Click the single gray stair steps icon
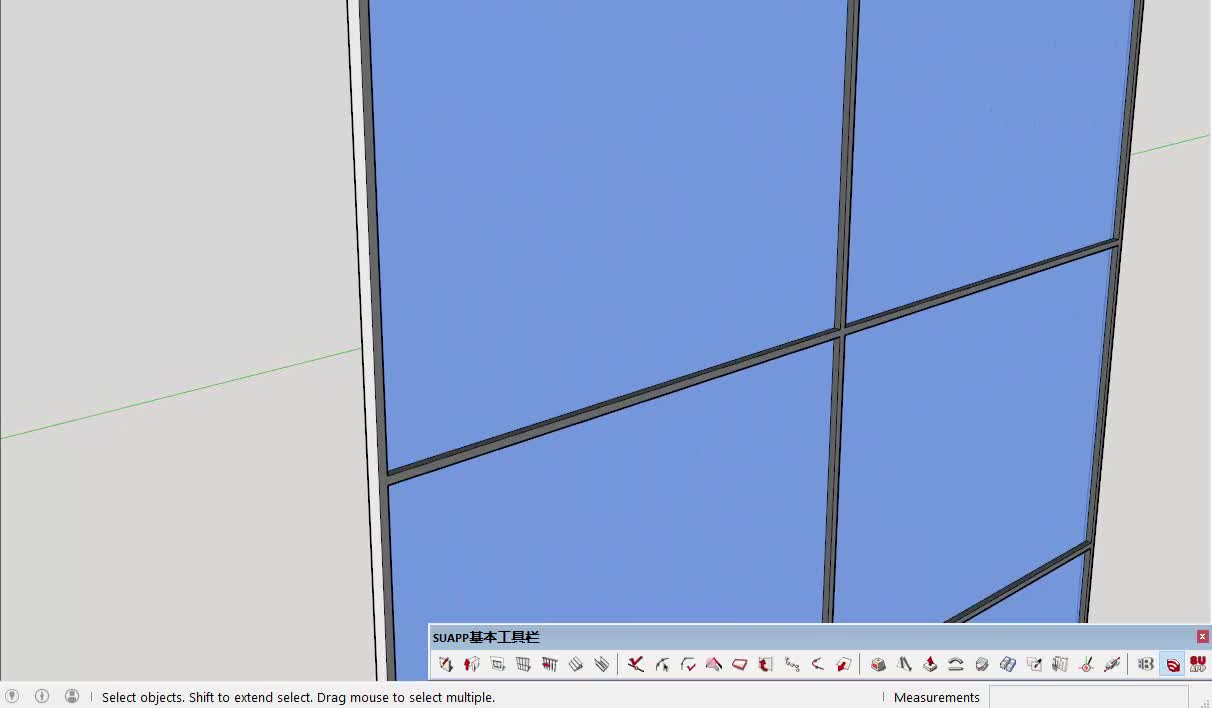 click(576, 664)
